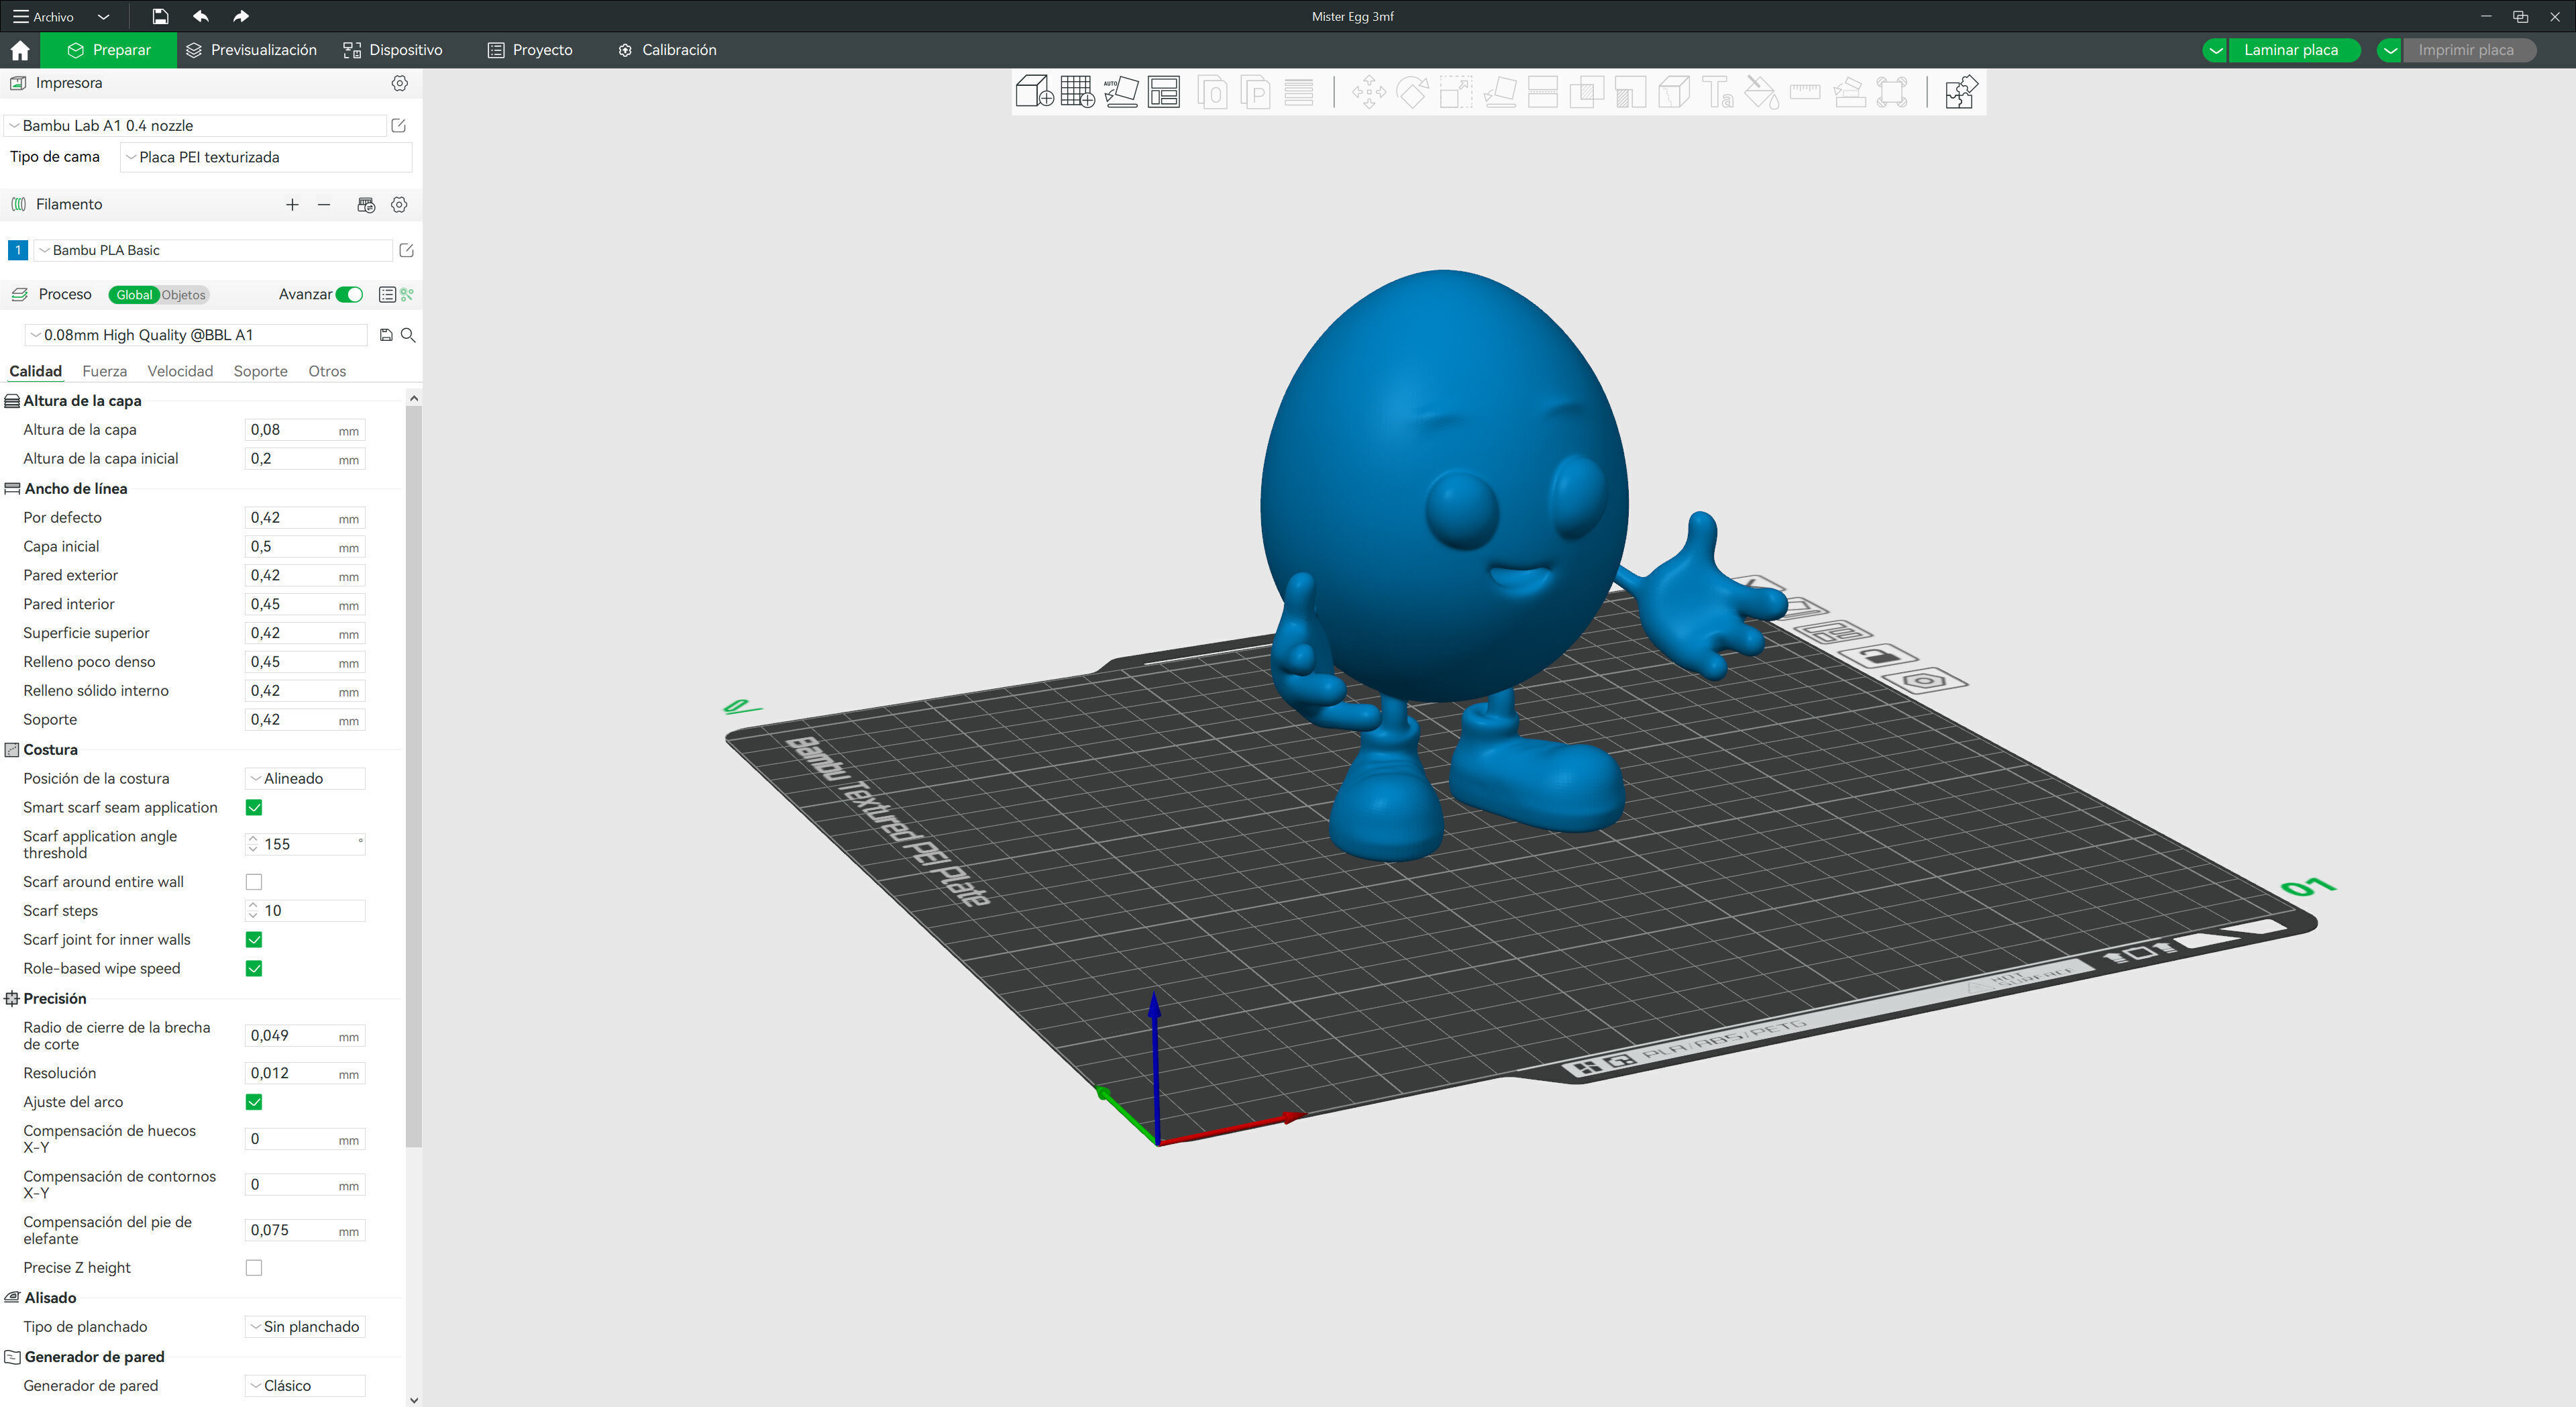Click the Undo arrow icon
This screenshot has width=2576, height=1407.
[201, 16]
